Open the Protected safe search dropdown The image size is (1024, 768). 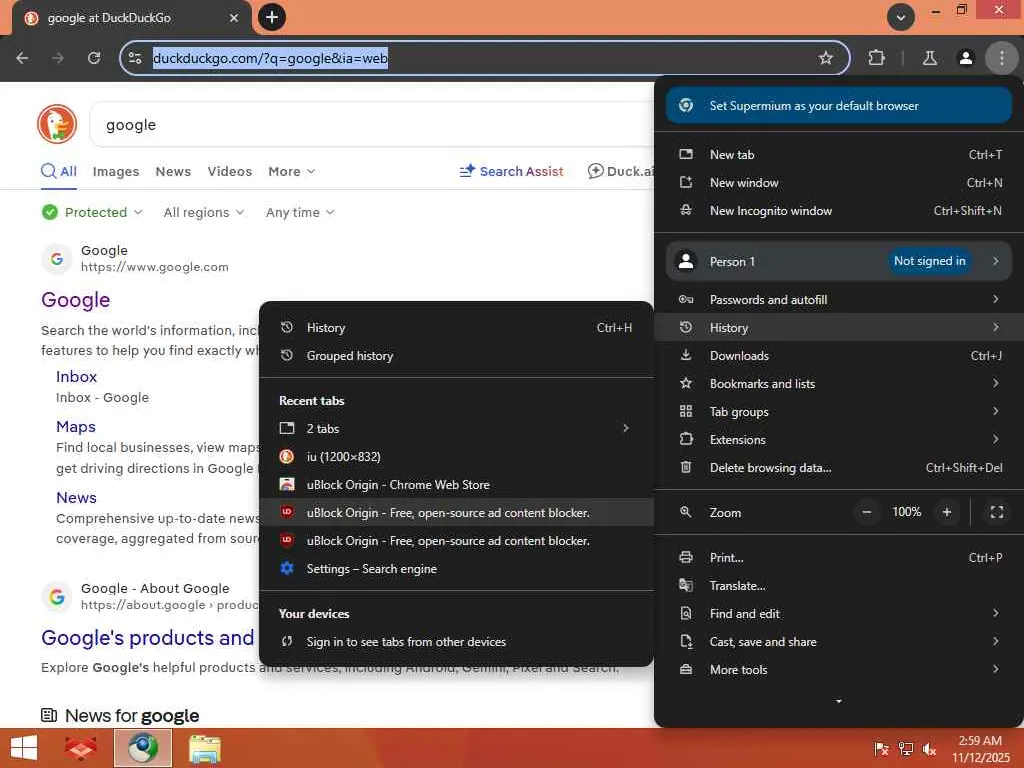click(x=92, y=212)
